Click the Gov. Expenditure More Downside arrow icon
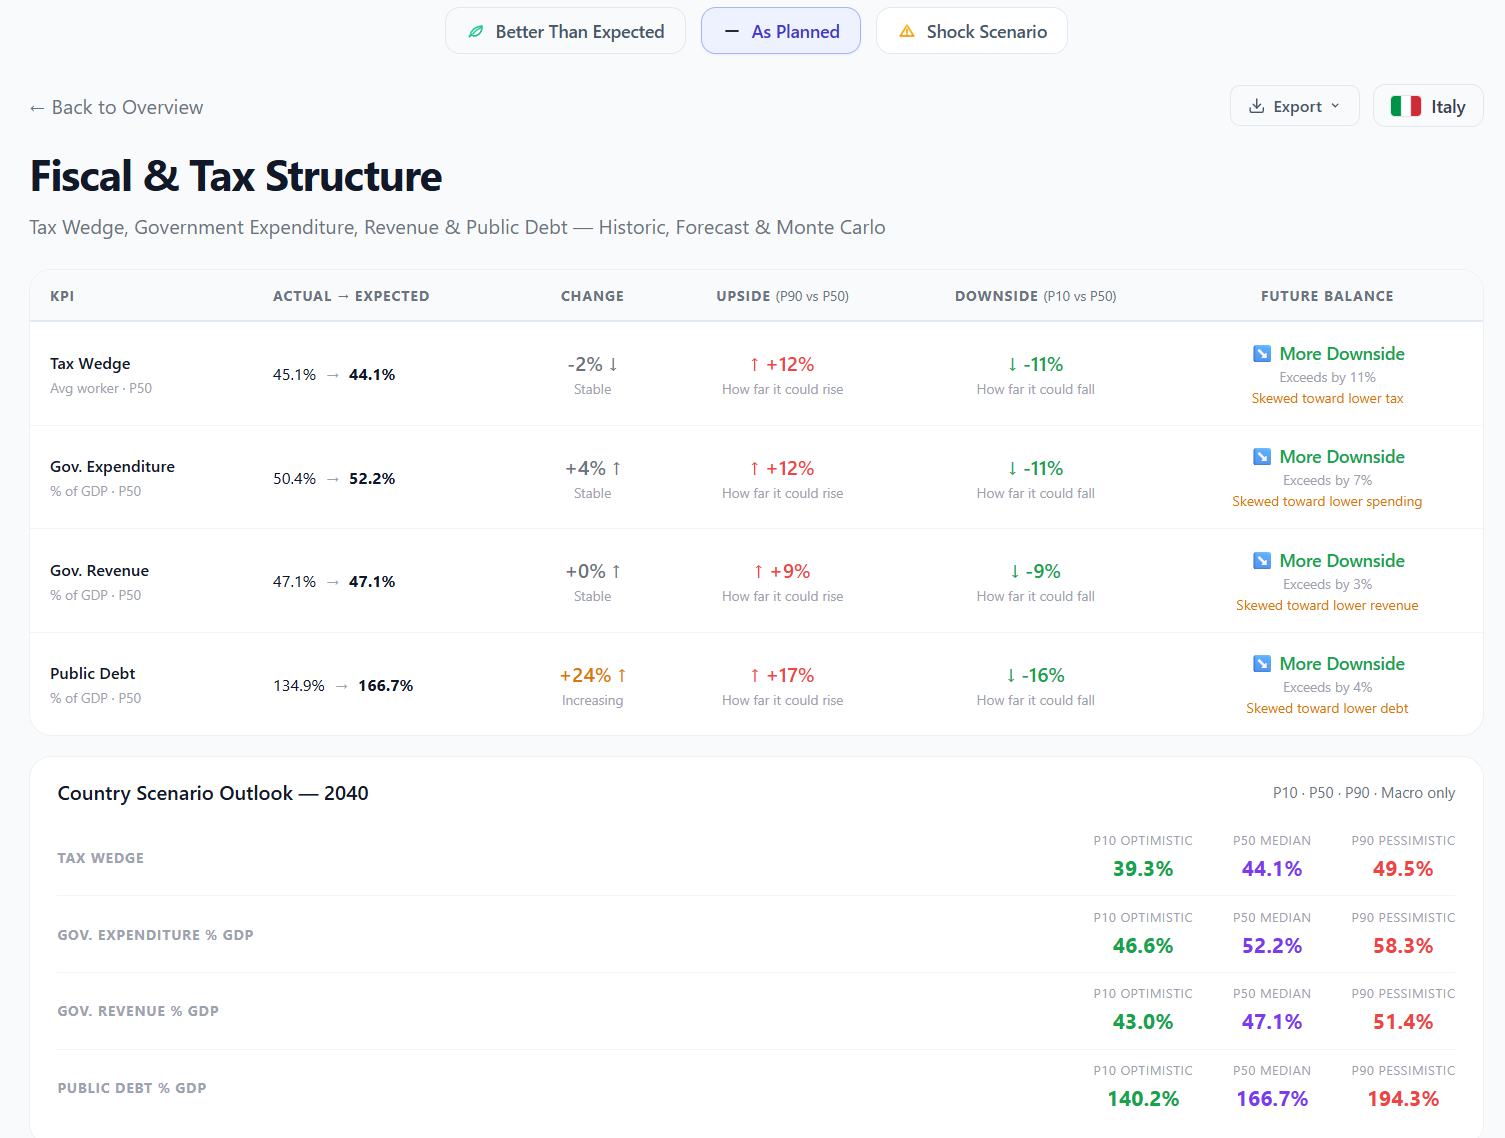The height and width of the screenshot is (1138, 1505). (1262, 457)
